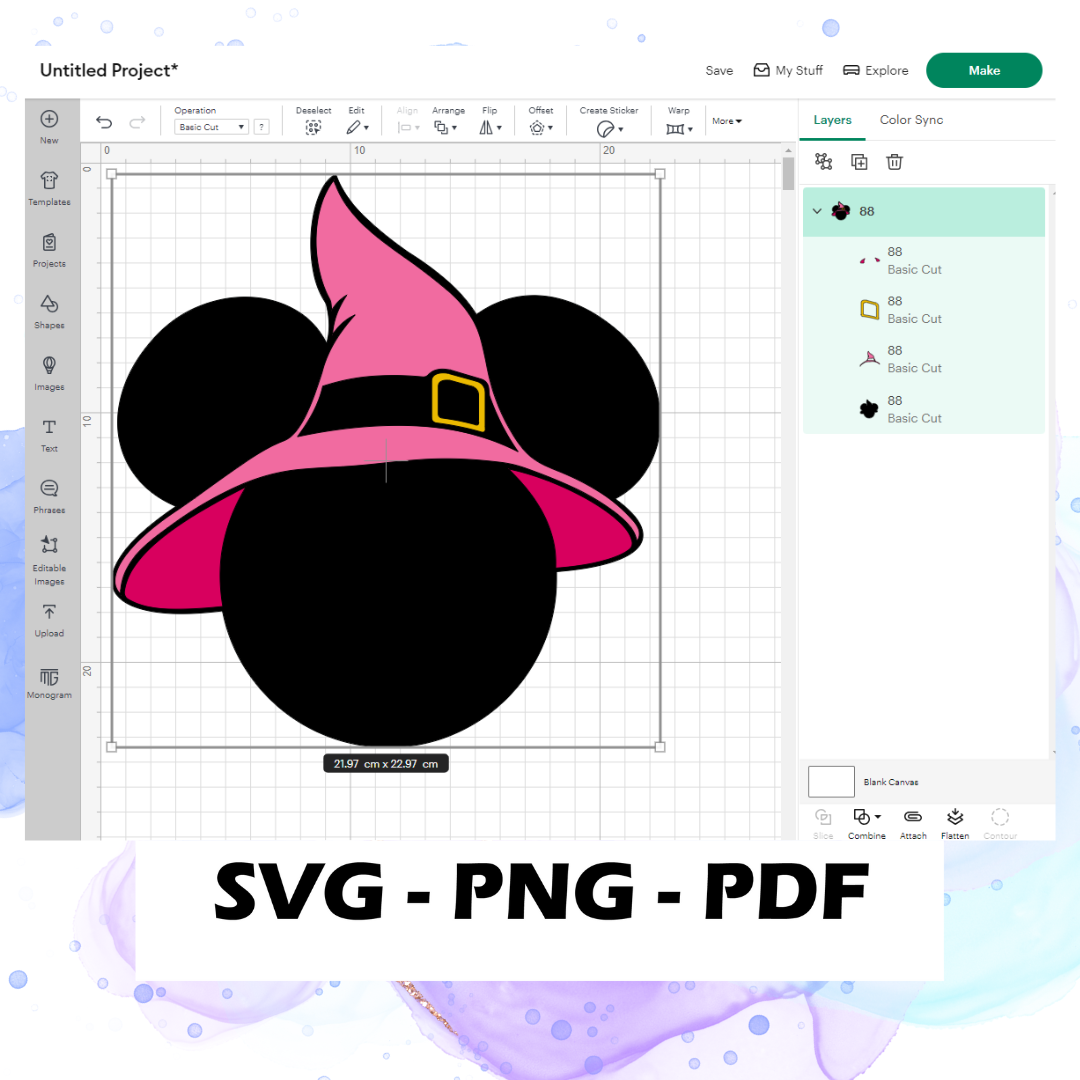Undo the last action
The image size is (1080, 1080).
(104, 123)
